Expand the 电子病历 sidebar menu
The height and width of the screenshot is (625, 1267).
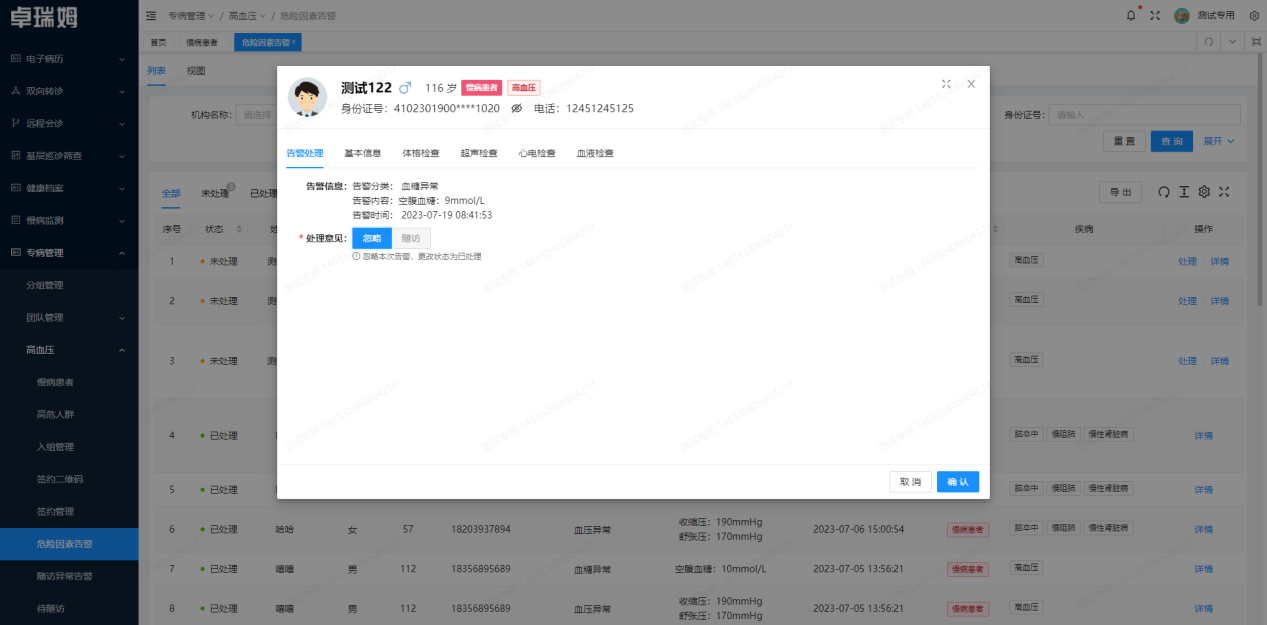(x=68, y=59)
